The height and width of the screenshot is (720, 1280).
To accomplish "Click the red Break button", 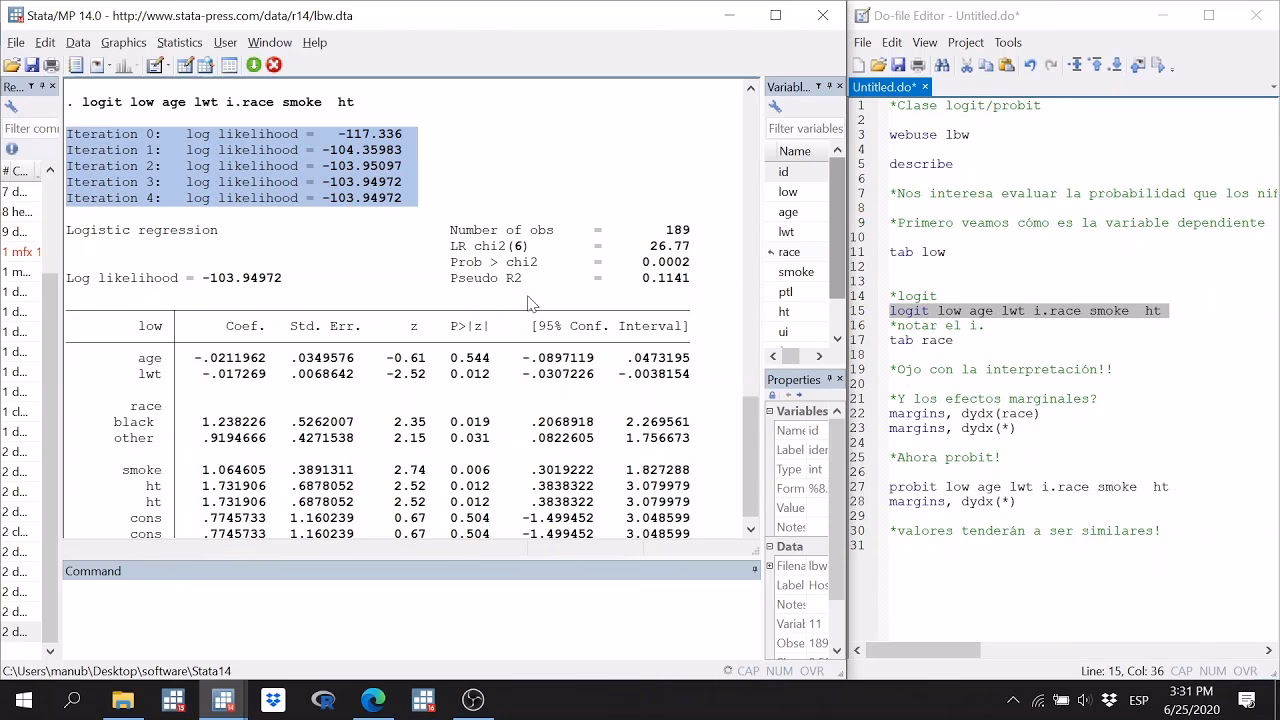I will point(274,65).
